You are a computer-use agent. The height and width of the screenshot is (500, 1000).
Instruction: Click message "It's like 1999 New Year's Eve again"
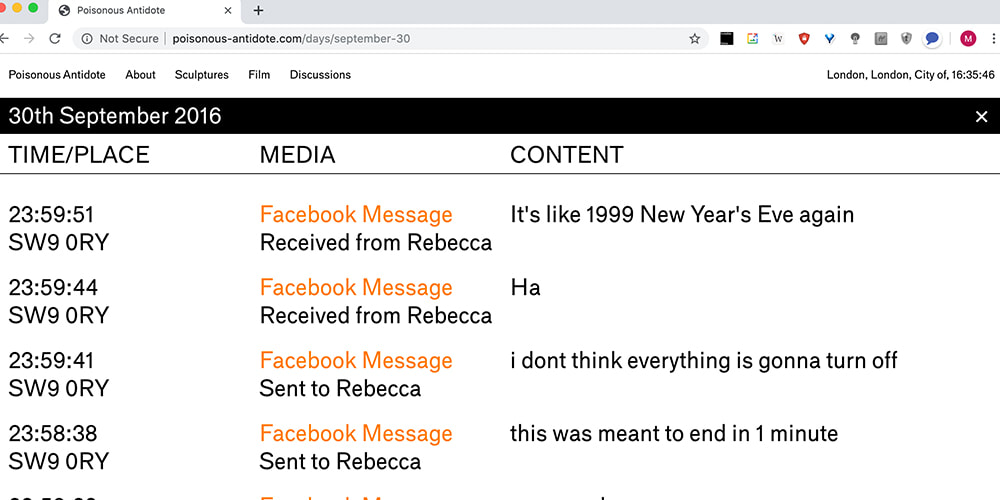point(682,215)
